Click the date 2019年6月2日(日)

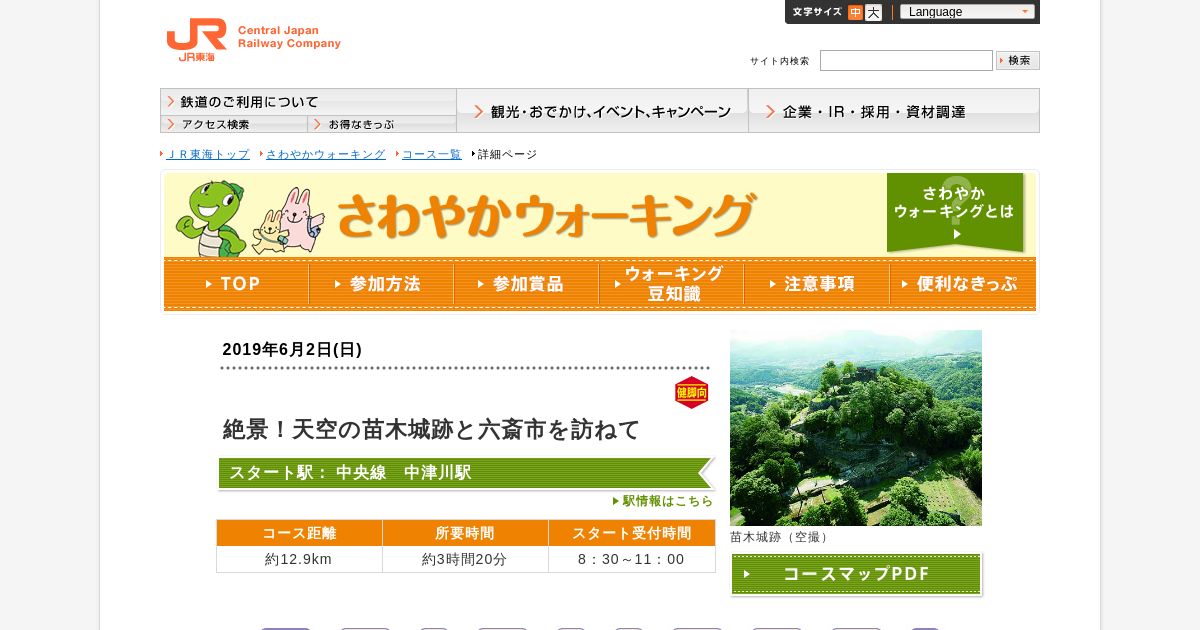(x=292, y=349)
